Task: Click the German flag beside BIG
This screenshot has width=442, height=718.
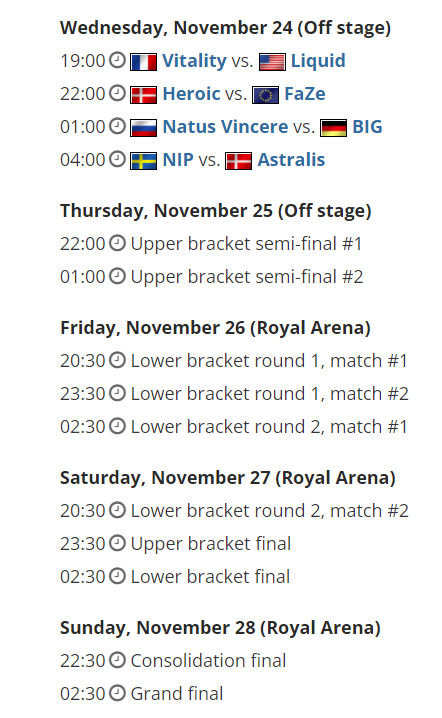Action: 333,128
